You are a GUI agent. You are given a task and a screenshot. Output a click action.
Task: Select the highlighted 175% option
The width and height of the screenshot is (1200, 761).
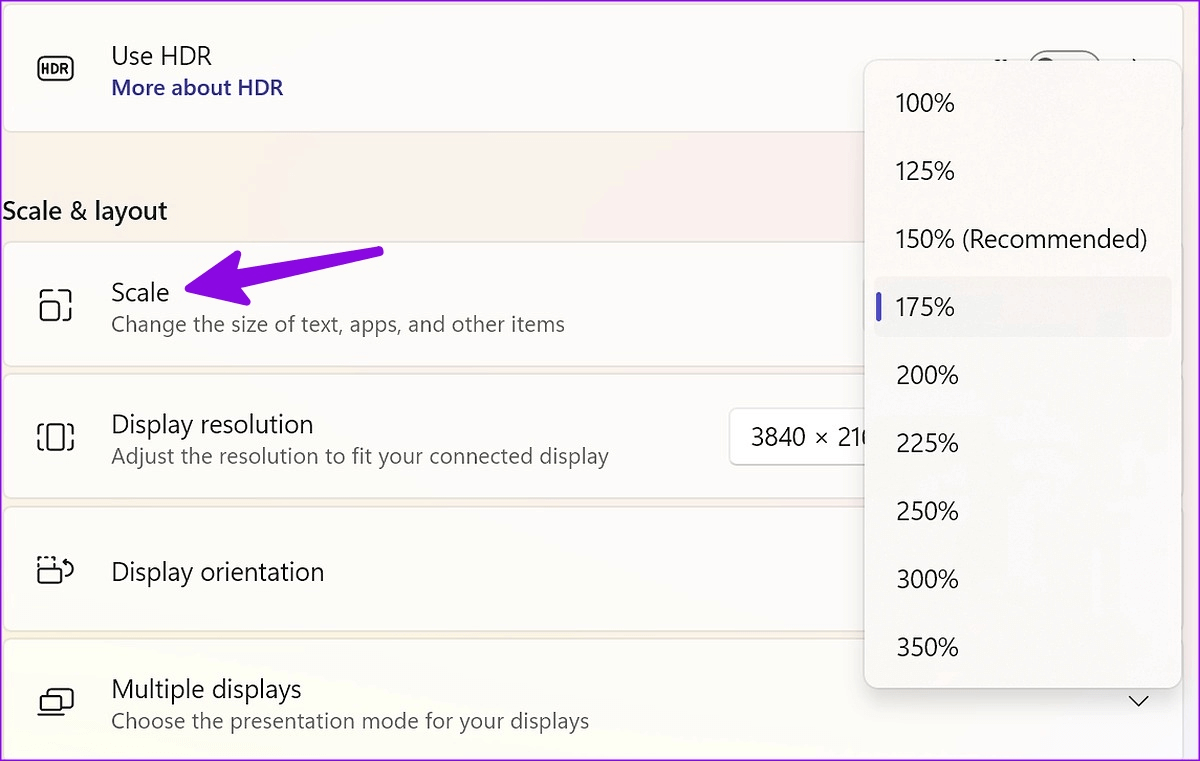click(x=925, y=307)
